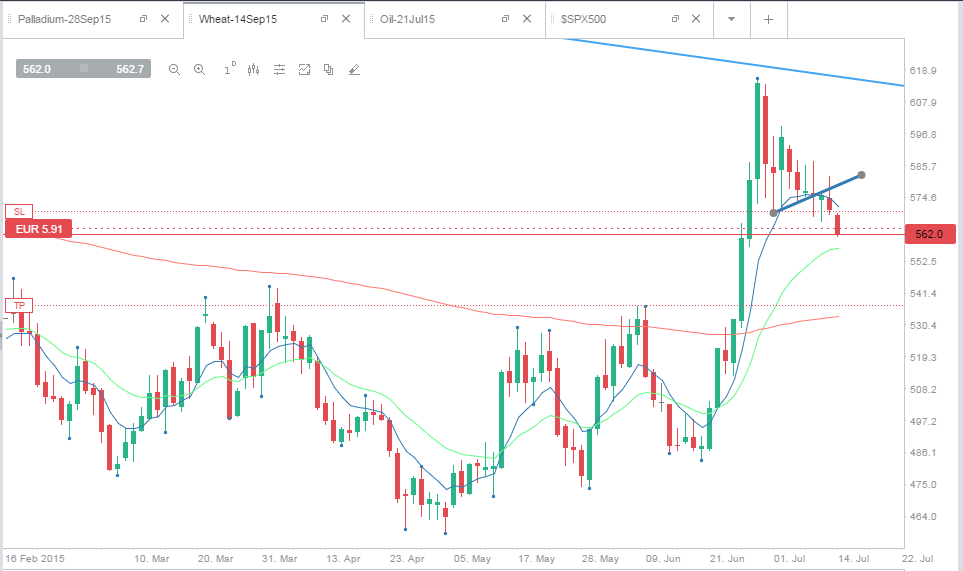Click the 13. Apr date label
The image size is (963, 571).
pos(343,559)
